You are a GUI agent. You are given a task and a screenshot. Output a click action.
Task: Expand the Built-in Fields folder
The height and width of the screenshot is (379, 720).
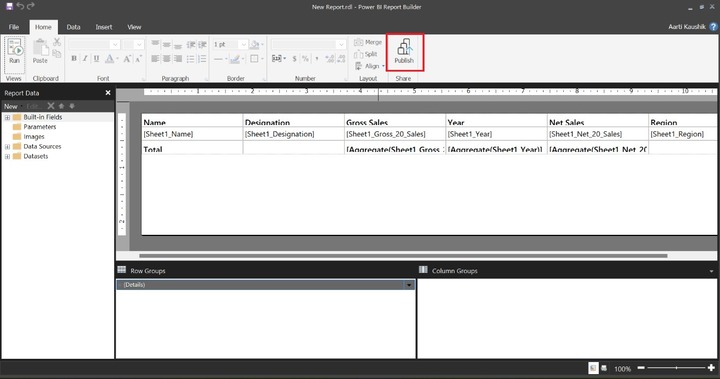point(7,118)
